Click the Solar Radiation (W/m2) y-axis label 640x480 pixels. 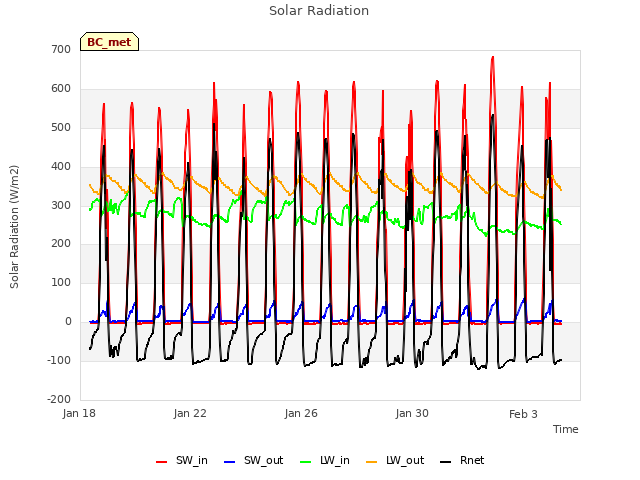click(x=14, y=227)
